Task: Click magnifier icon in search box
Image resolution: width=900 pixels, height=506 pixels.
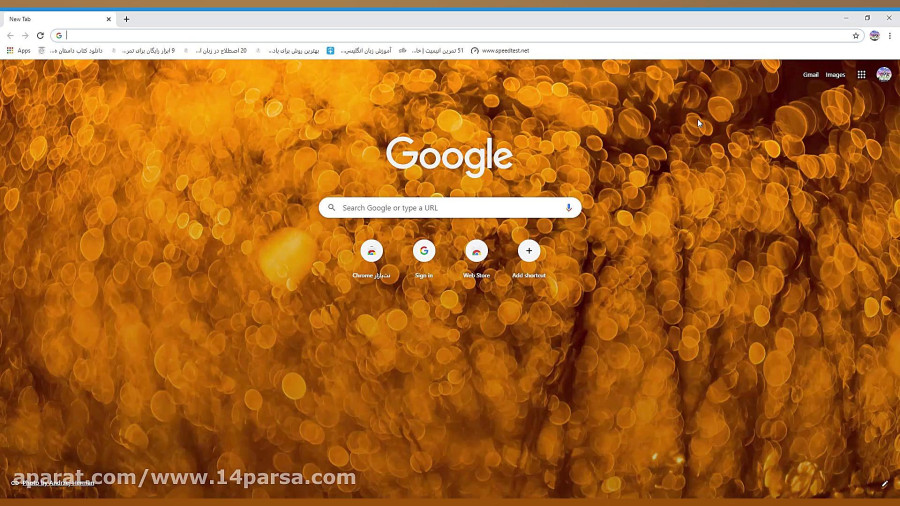Action: pos(331,208)
